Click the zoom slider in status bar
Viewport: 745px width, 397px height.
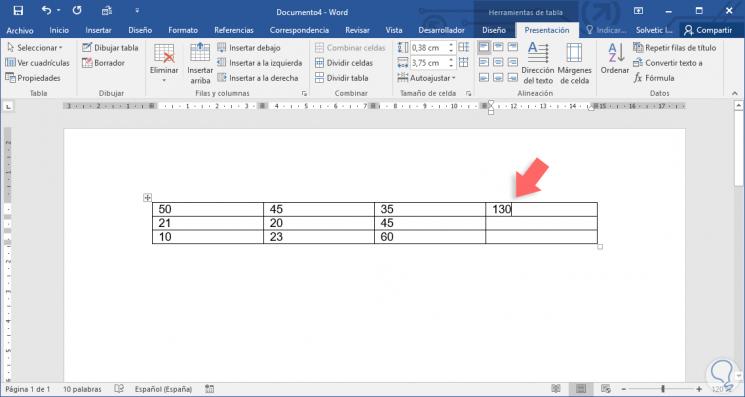pos(663,389)
